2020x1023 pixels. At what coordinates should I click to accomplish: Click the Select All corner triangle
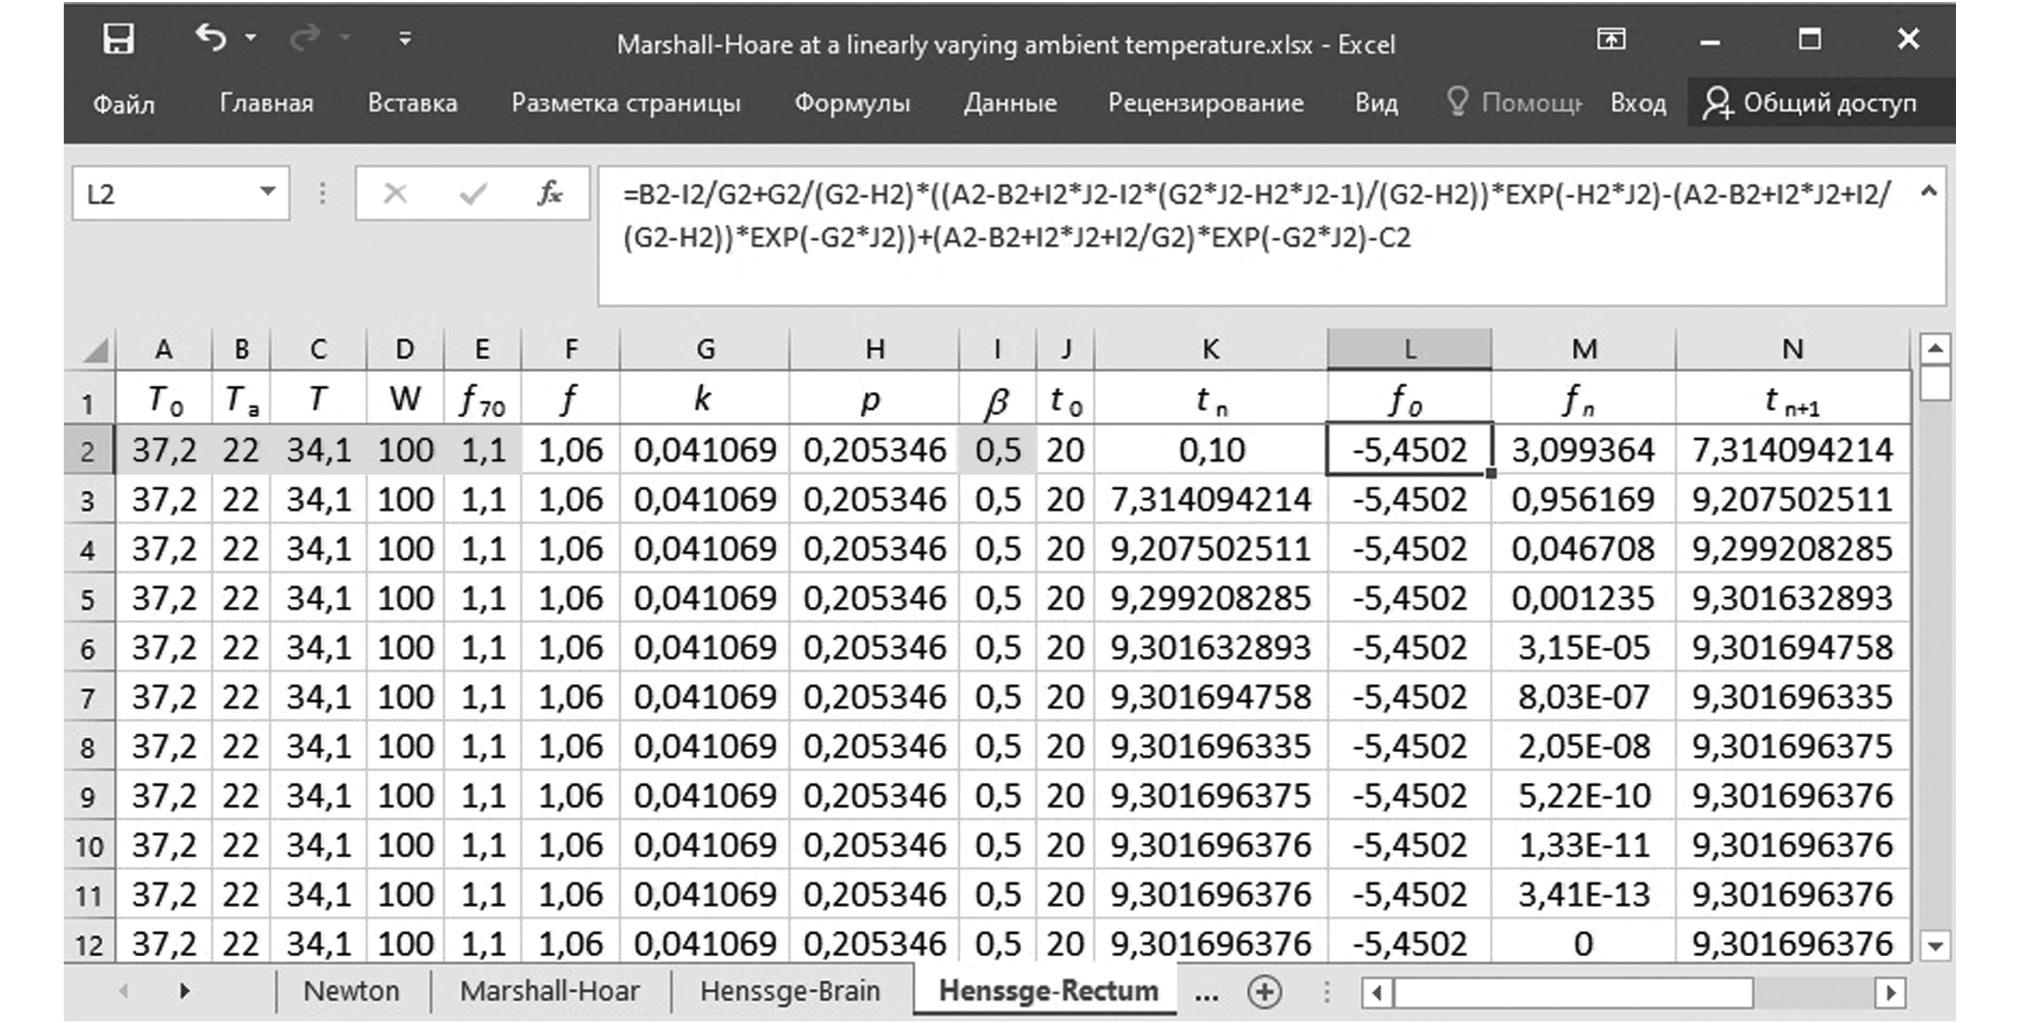(x=95, y=350)
